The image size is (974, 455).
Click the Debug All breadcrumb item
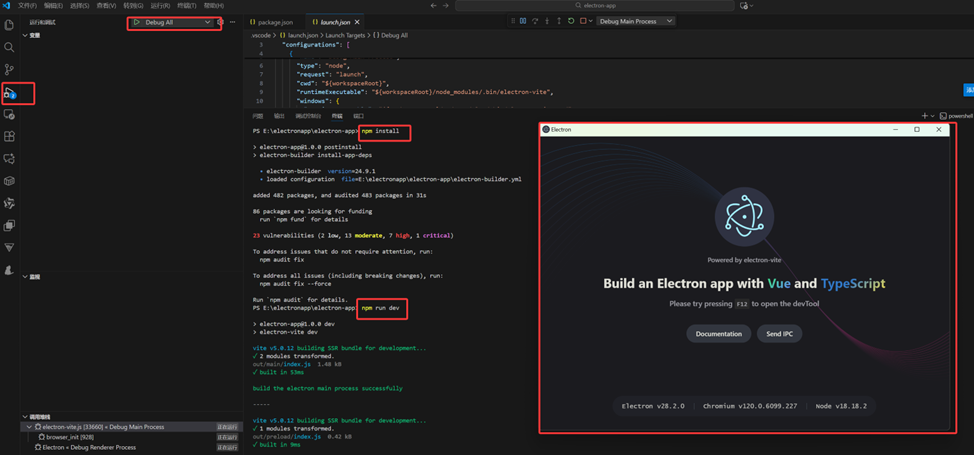click(x=391, y=35)
